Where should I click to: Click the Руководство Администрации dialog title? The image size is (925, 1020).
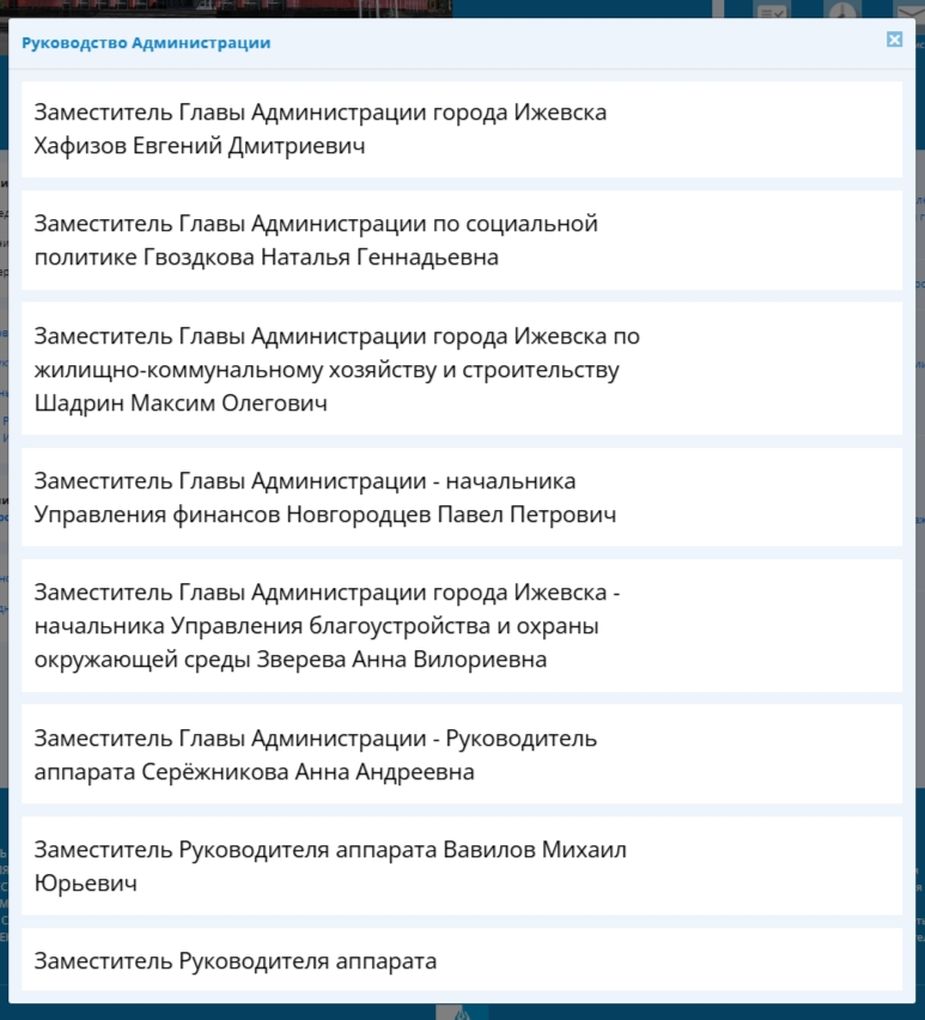[146, 43]
